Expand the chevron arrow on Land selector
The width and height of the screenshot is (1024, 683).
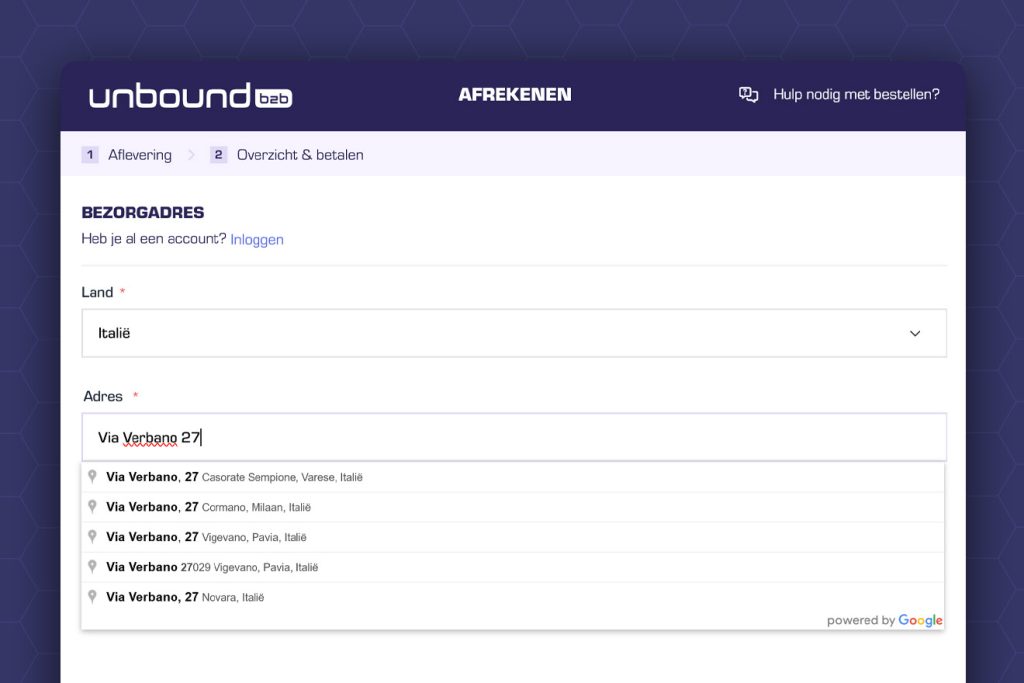click(x=914, y=333)
